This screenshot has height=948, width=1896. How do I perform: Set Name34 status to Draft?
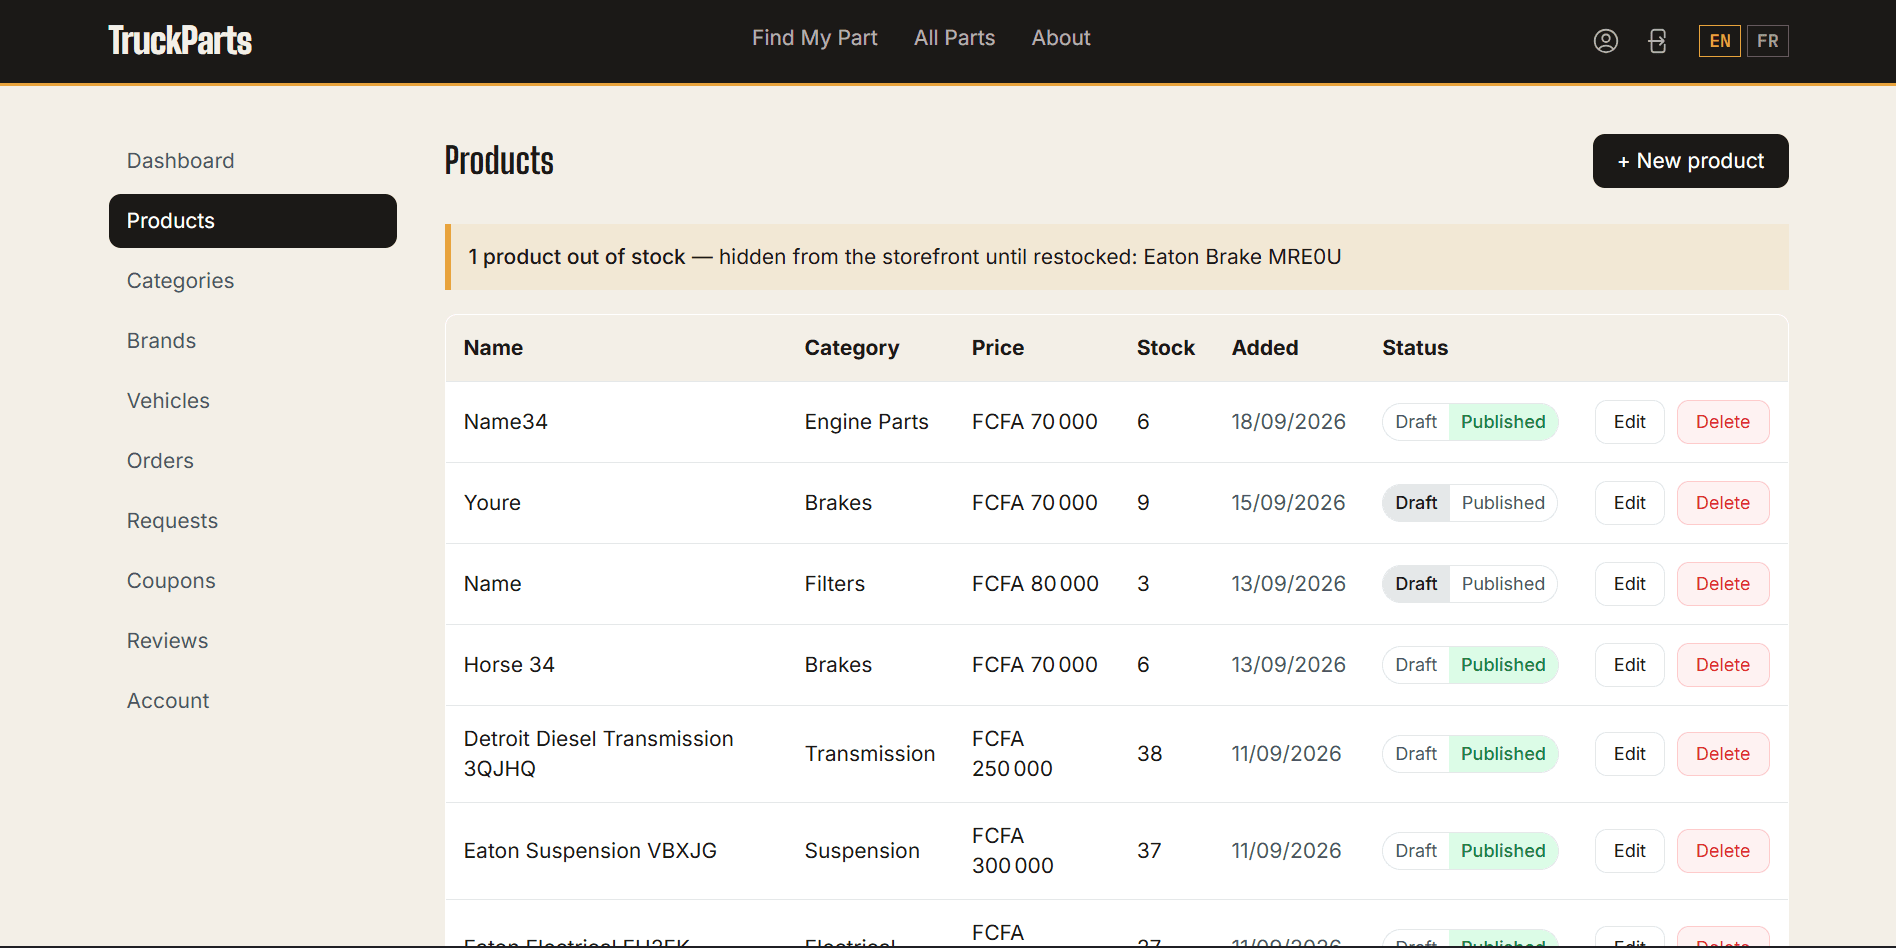pos(1416,422)
